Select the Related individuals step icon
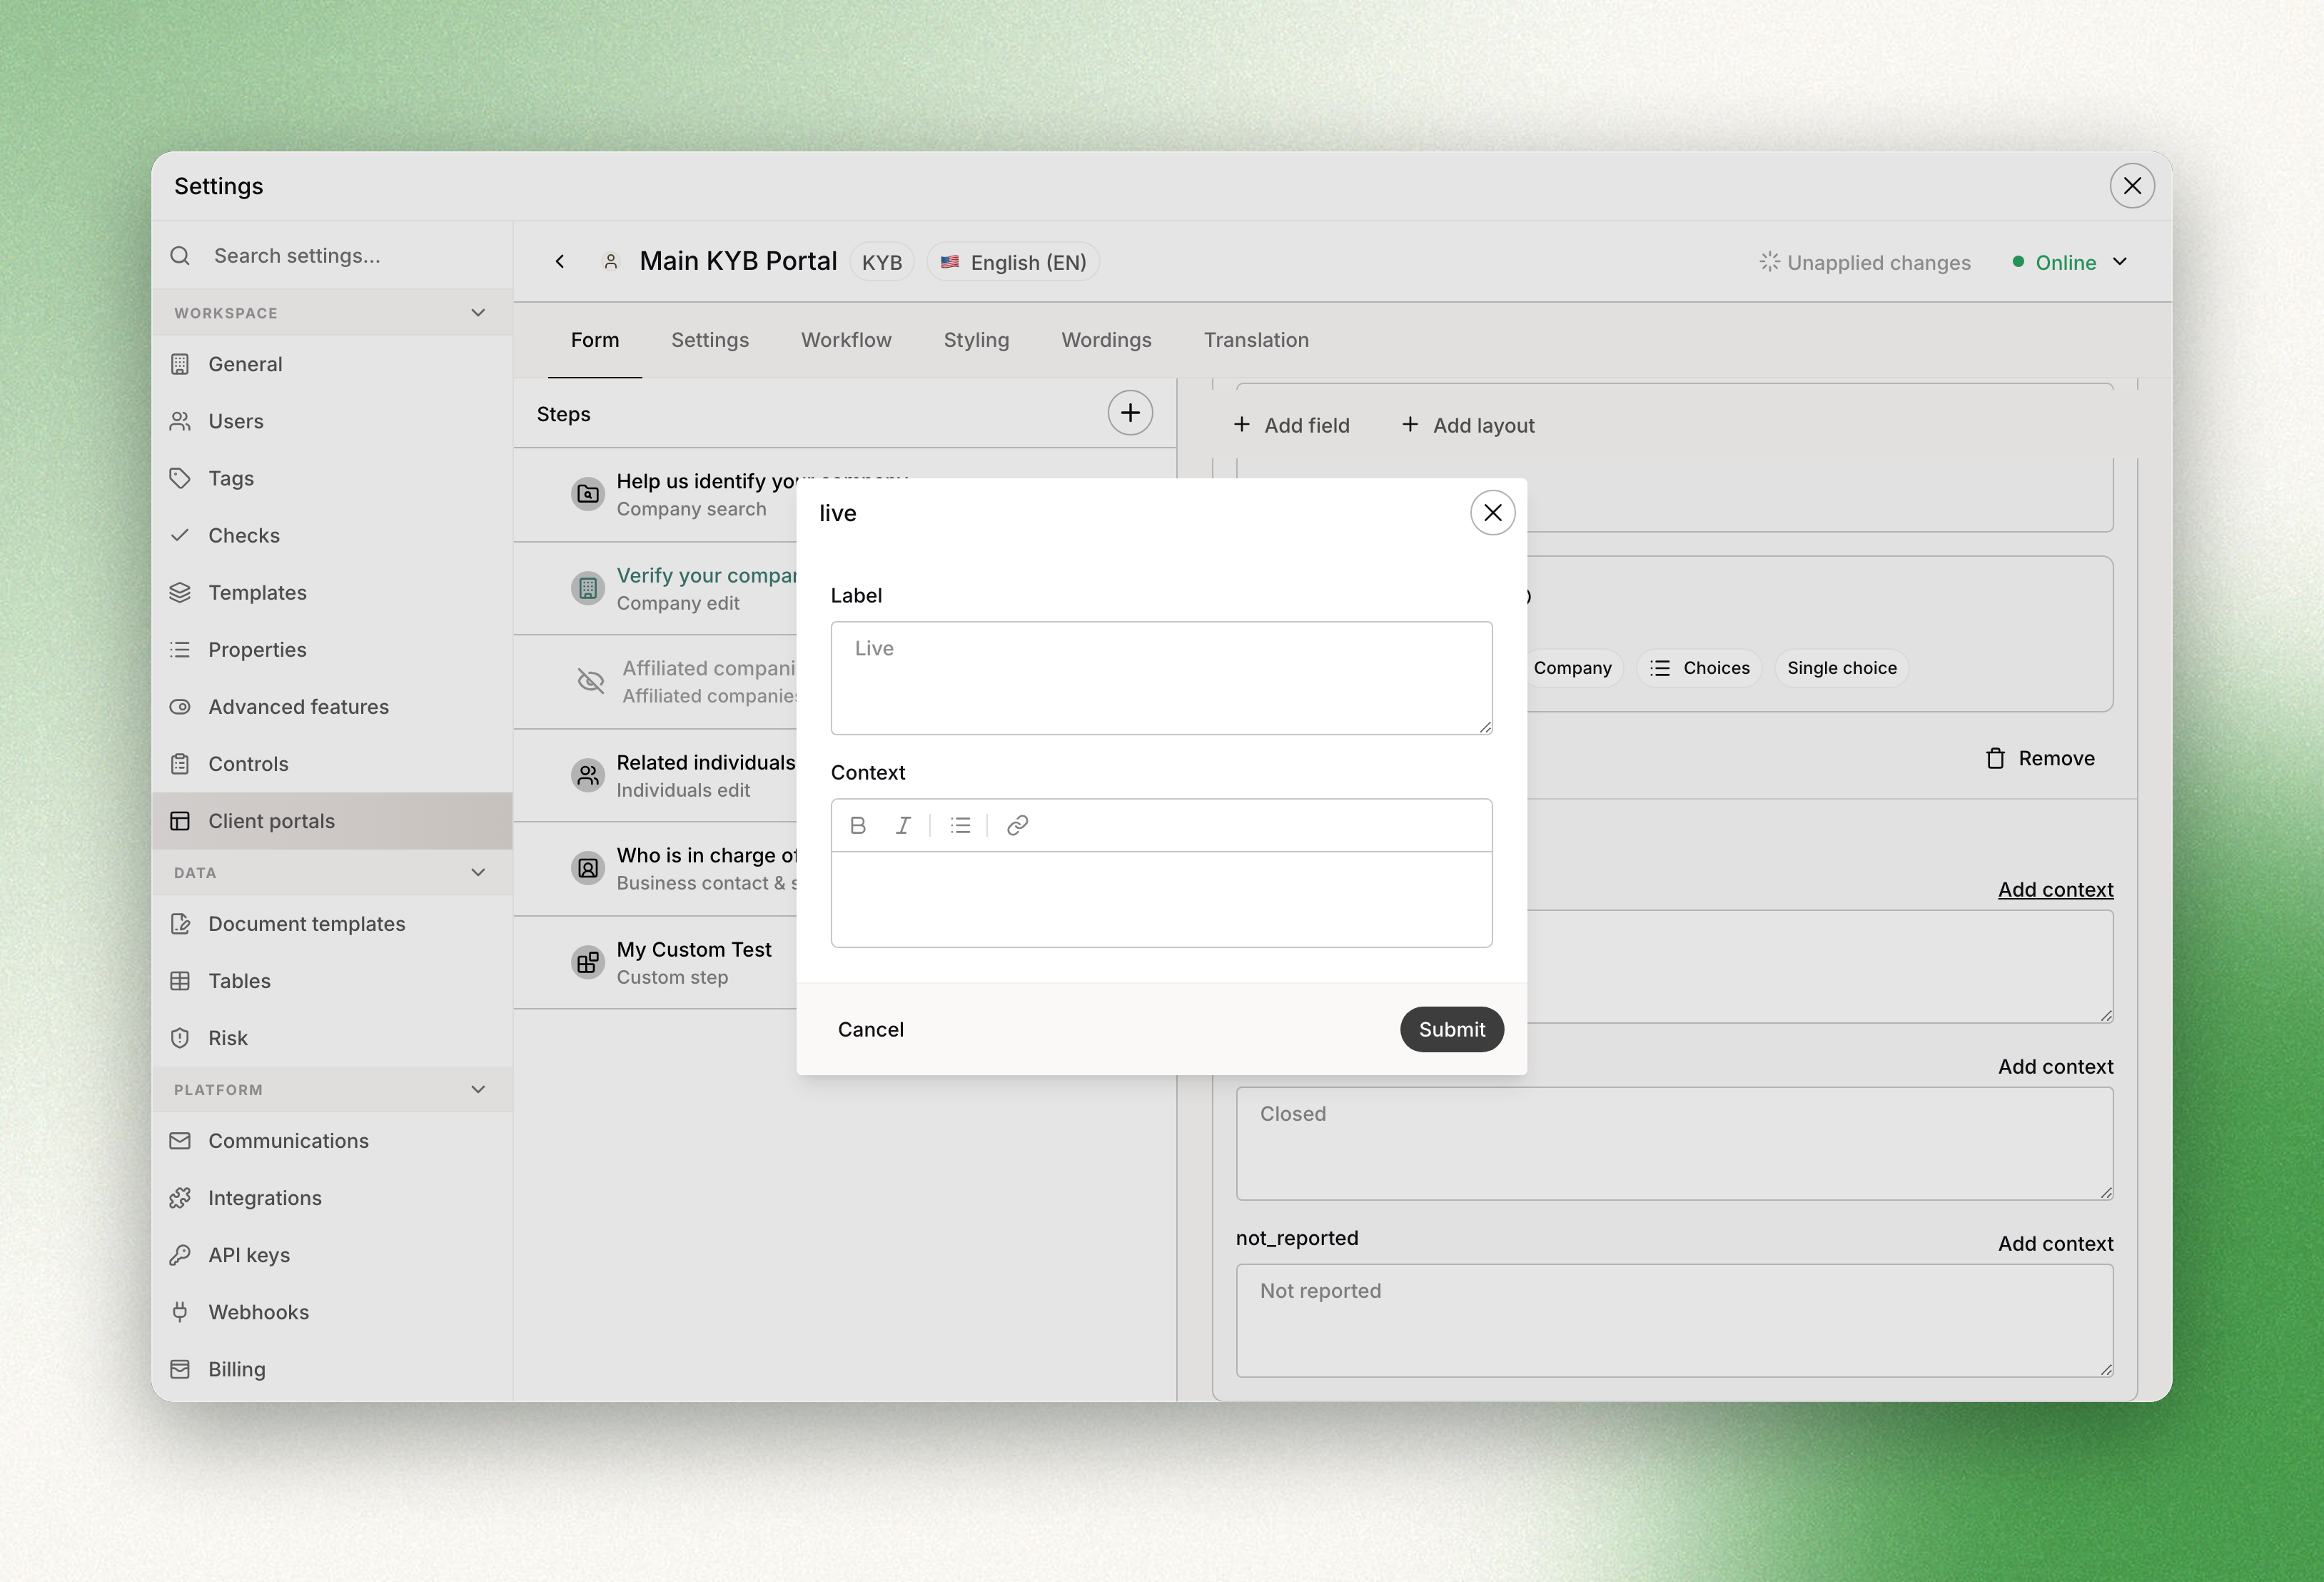Viewport: 2324px width, 1582px height. point(588,775)
